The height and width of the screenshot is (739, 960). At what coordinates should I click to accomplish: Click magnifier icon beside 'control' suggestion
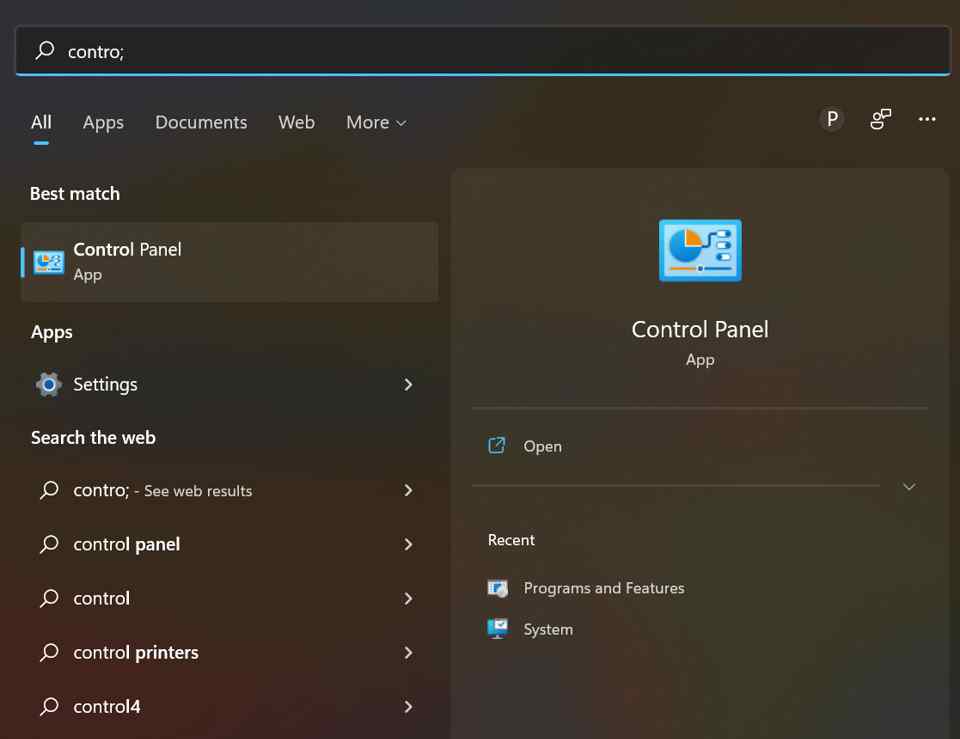point(49,598)
